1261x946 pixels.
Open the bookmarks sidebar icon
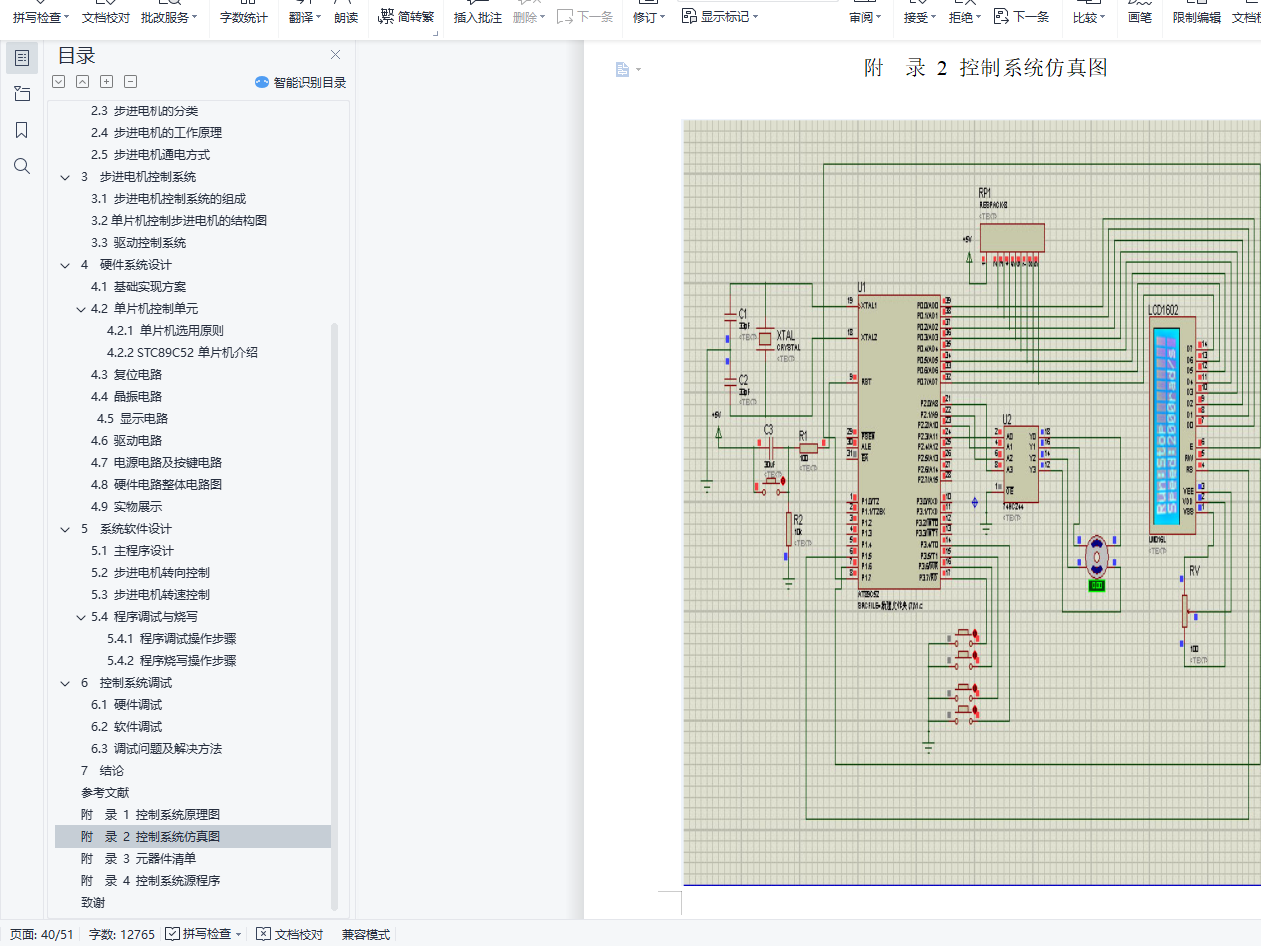tap(22, 130)
